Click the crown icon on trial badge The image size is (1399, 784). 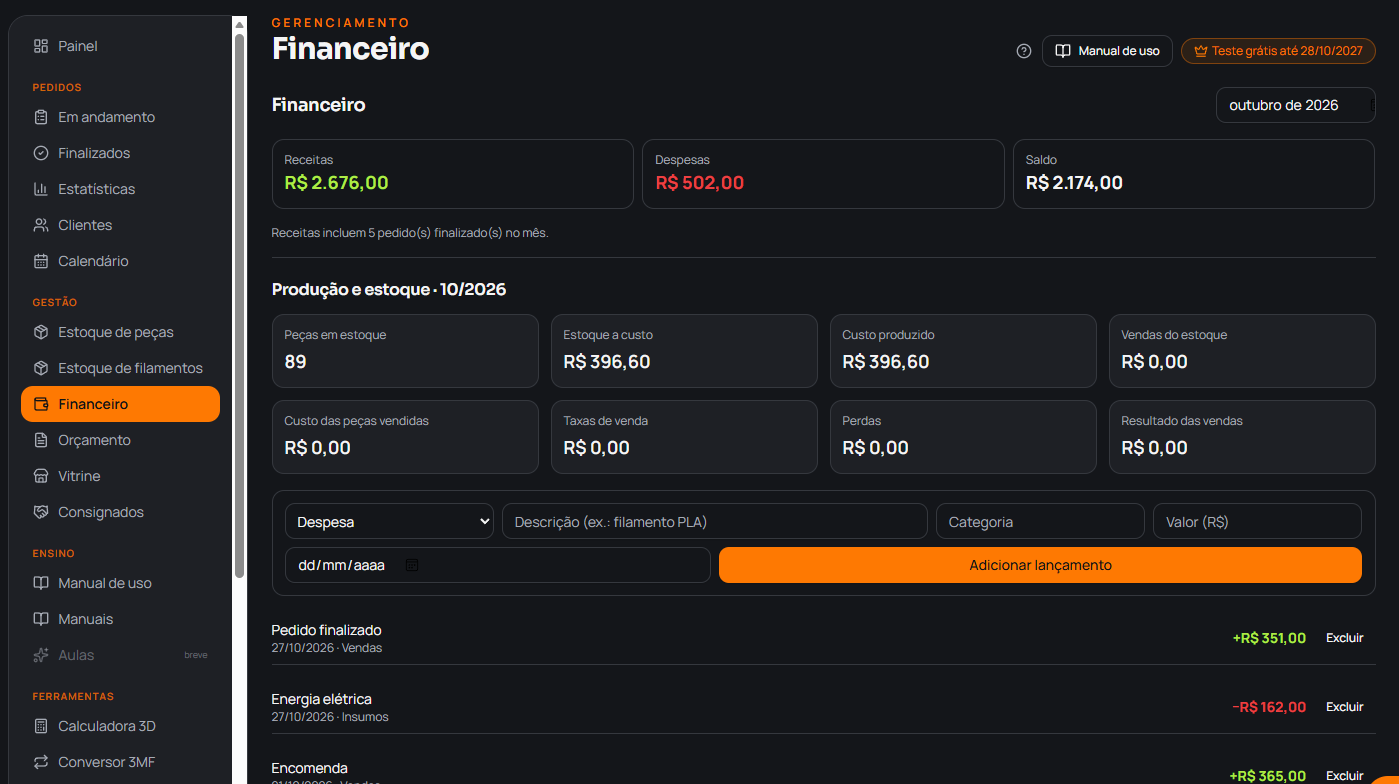point(1201,51)
